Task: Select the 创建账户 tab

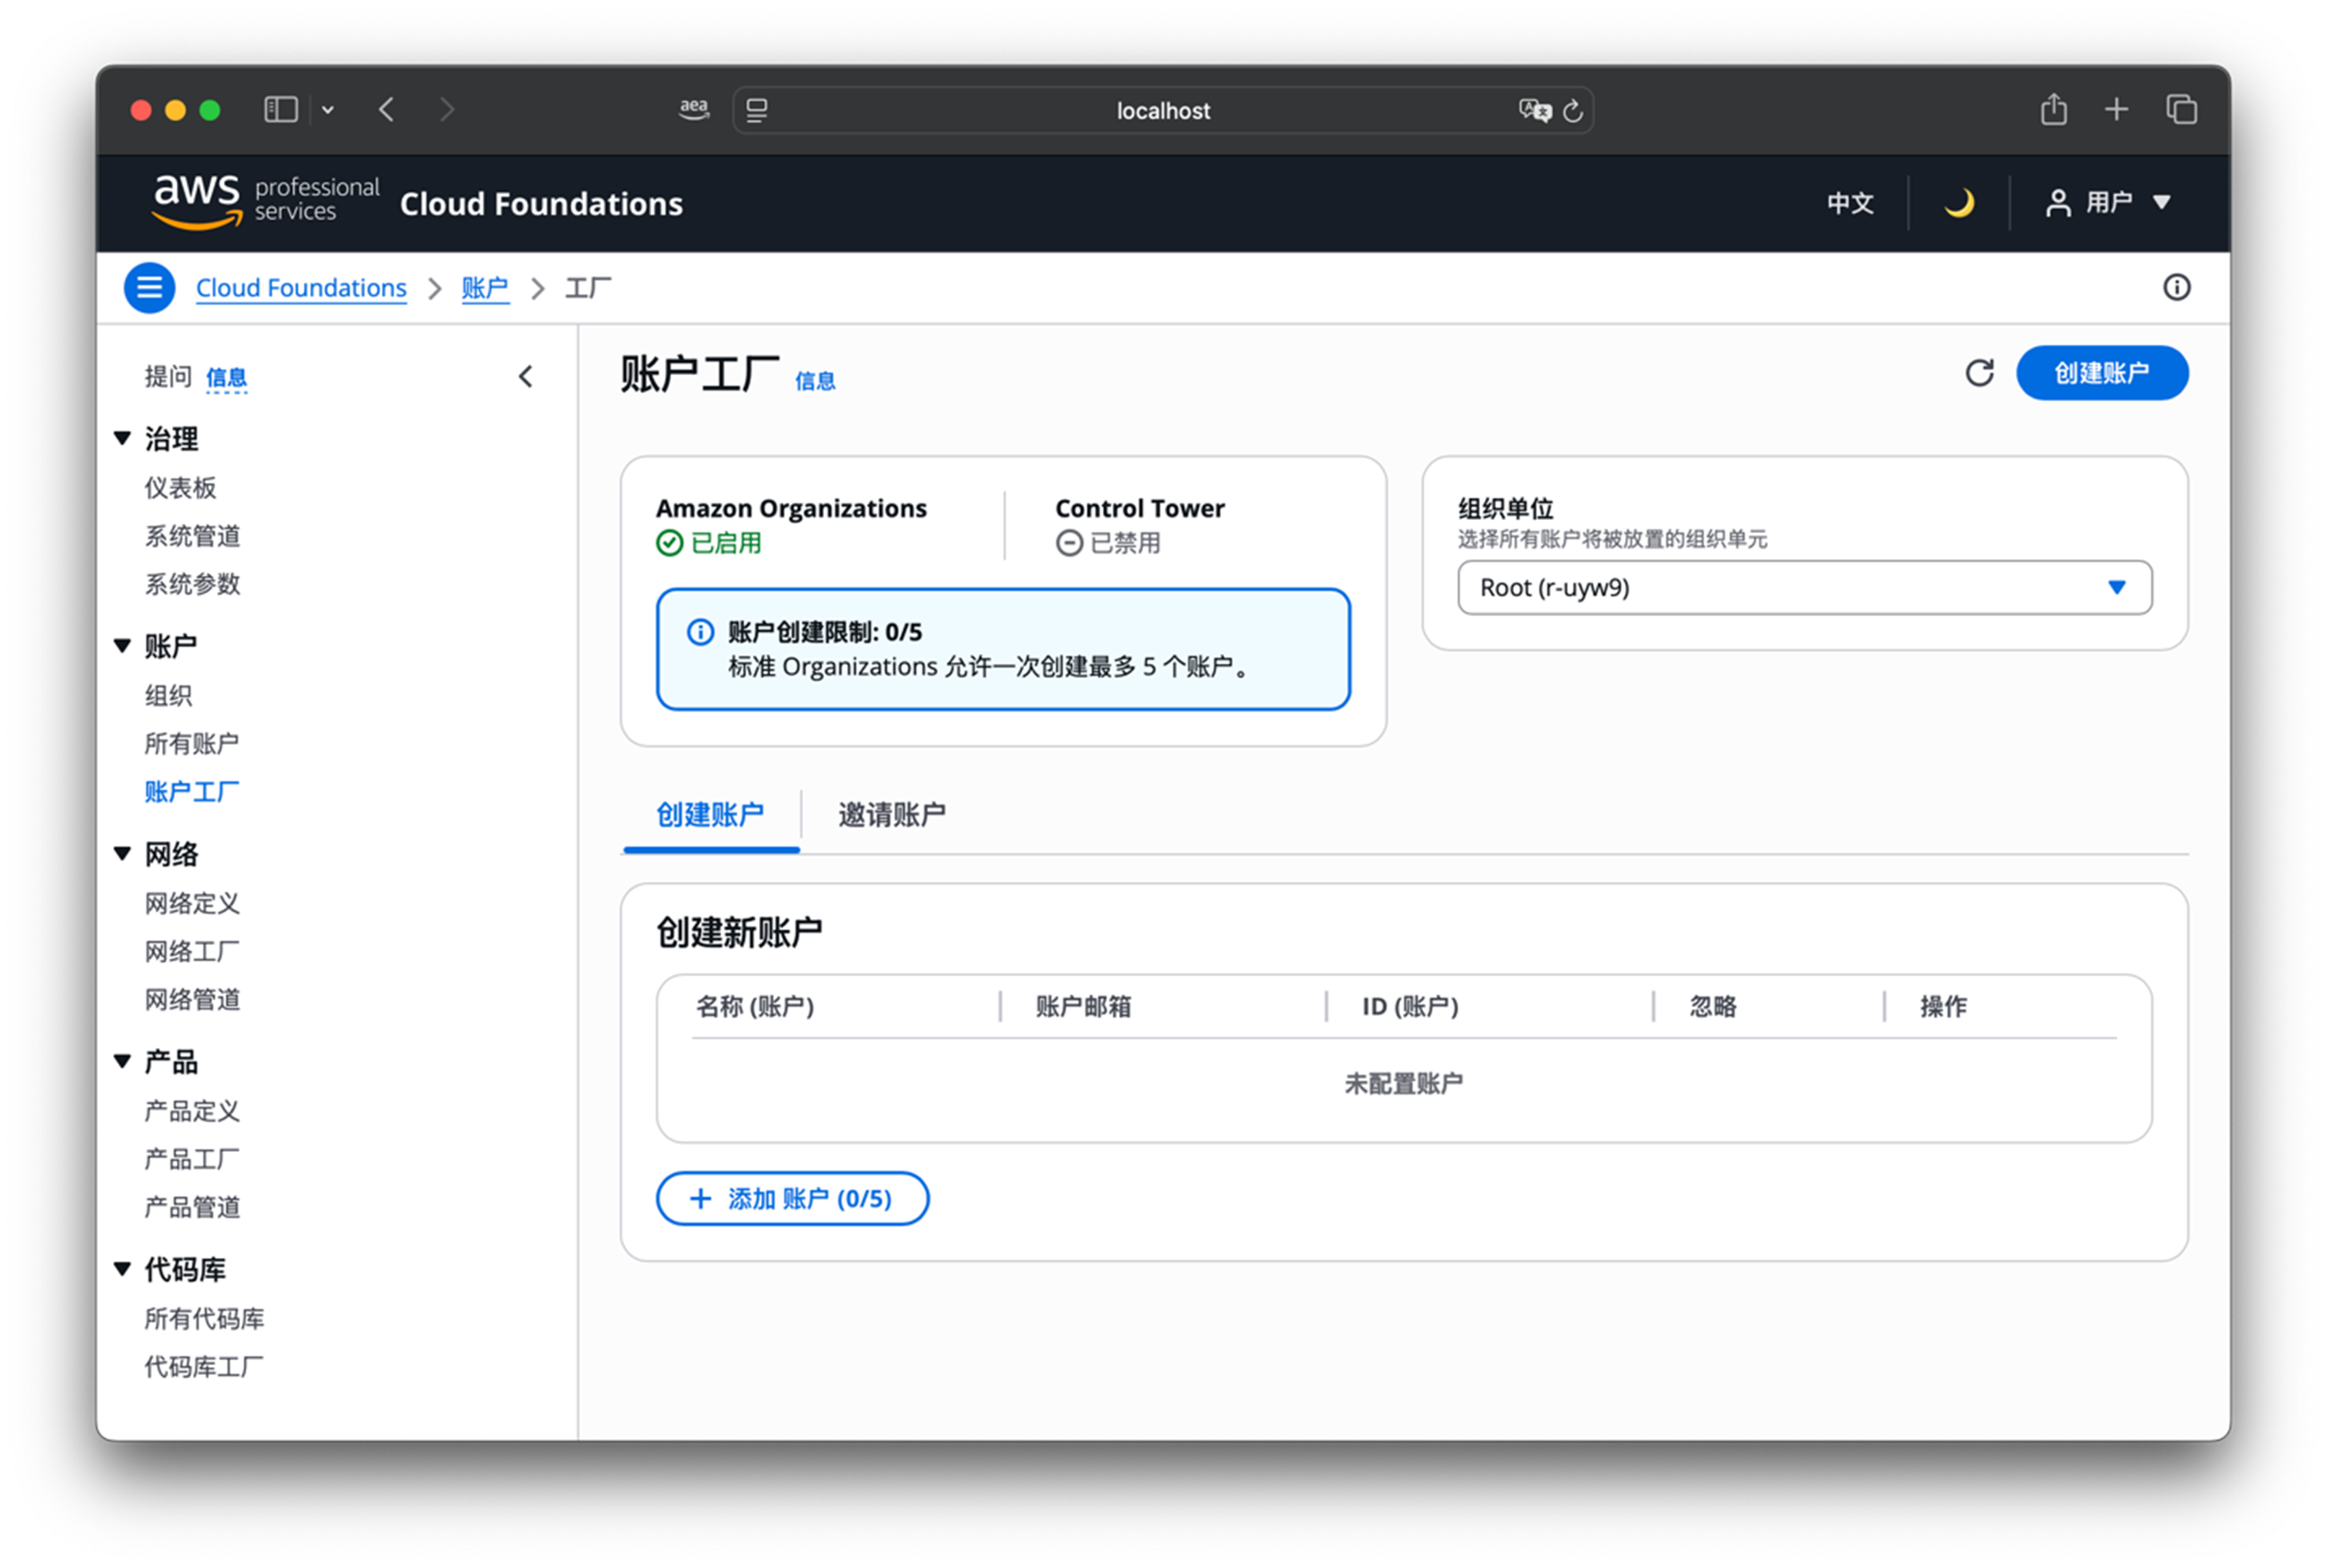Action: (710, 815)
